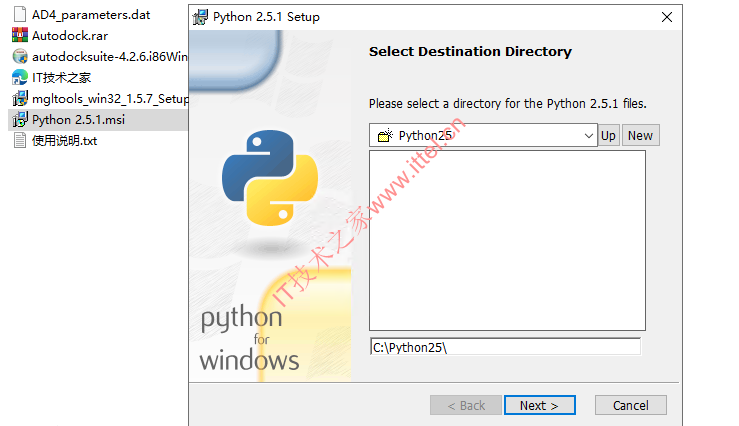This screenshot has width=739, height=426.
Task: Select the AD4_parameters.dat file name
Action: (91, 15)
